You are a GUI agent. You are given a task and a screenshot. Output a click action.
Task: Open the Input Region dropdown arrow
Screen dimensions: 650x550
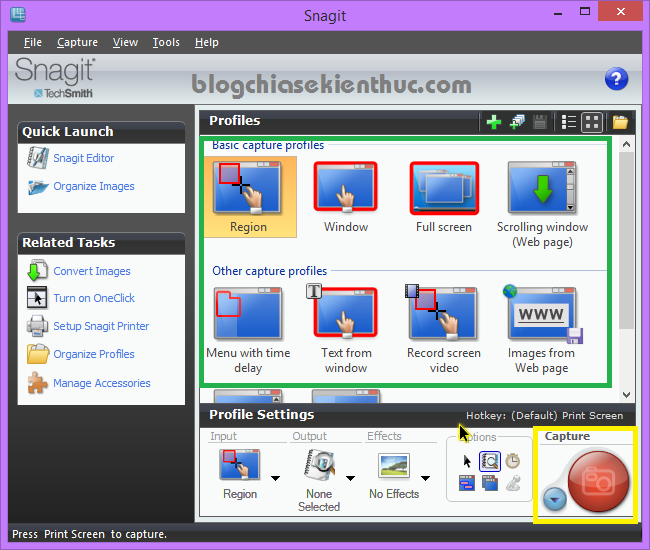(x=275, y=478)
